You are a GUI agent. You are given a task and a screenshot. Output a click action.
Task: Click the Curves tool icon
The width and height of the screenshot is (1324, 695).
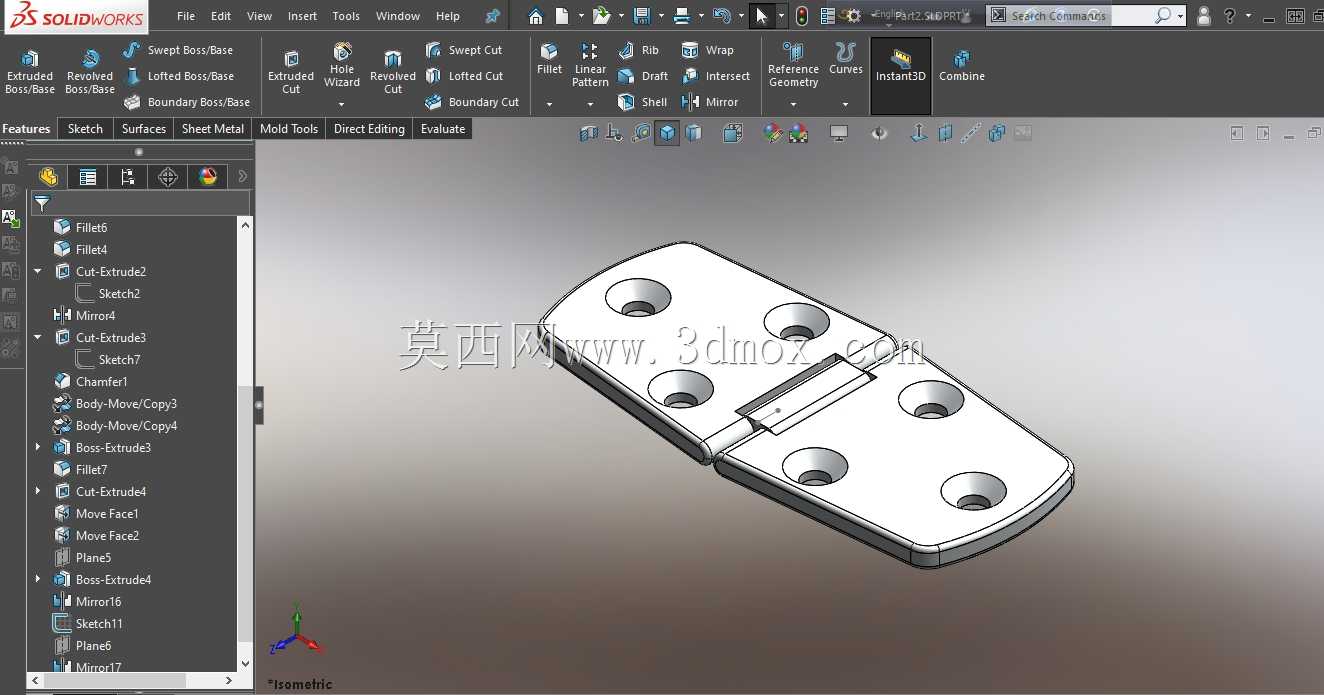[845, 59]
